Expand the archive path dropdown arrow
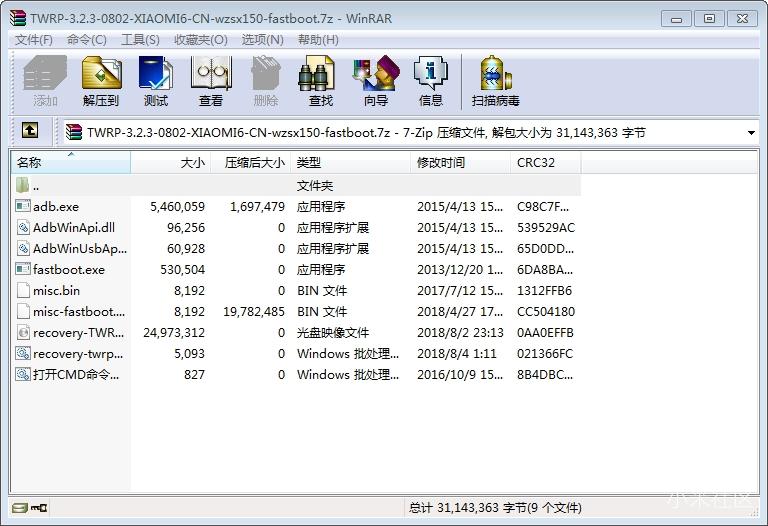768x526 pixels. coord(751,133)
